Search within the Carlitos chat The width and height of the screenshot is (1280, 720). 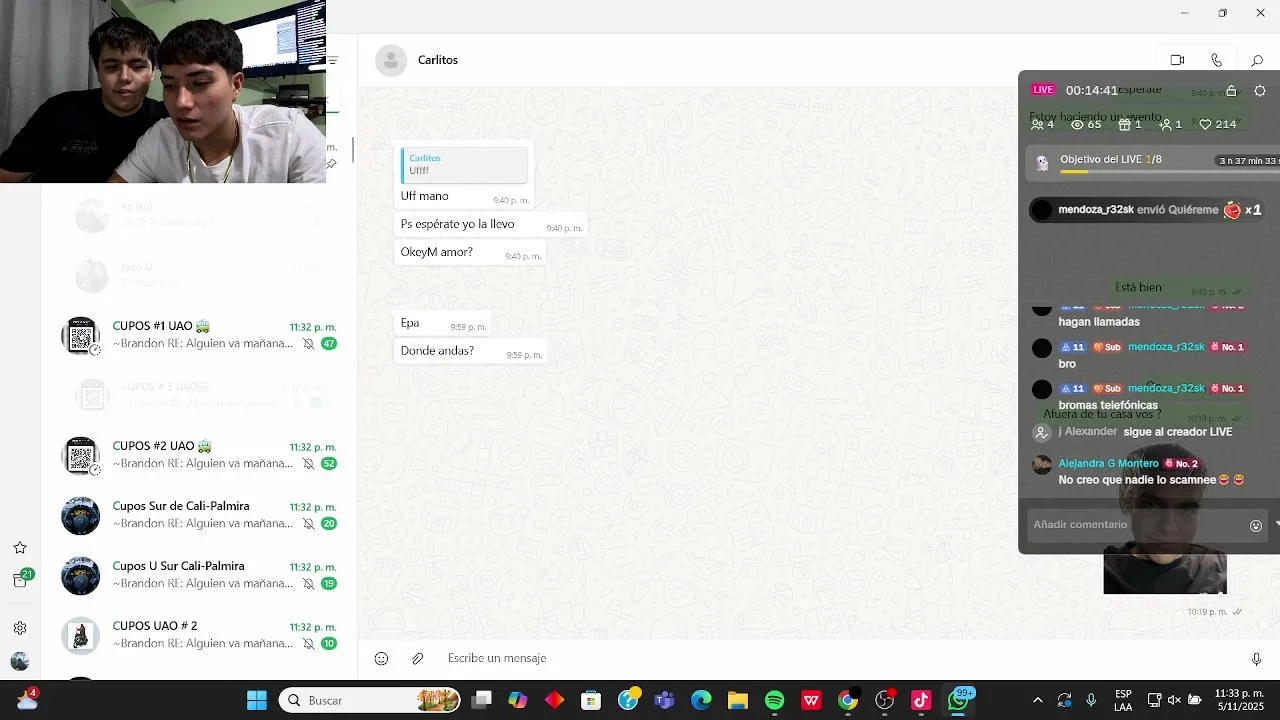[1257, 60]
